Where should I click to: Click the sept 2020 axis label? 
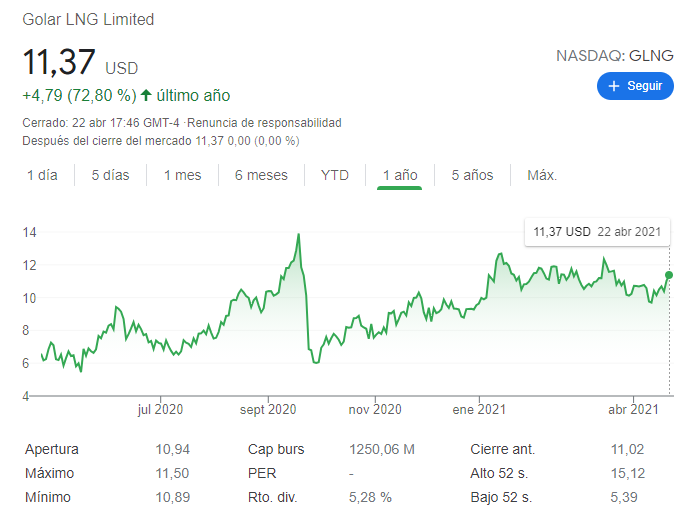(x=268, y=410)
